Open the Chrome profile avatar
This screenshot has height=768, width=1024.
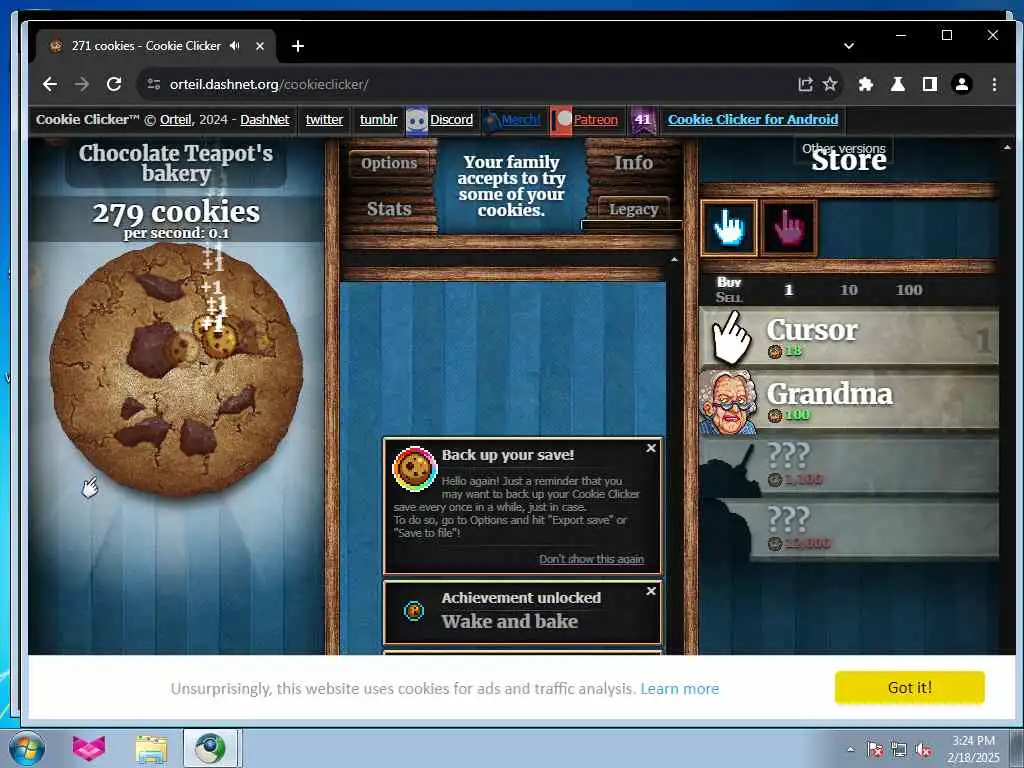(x=962, y=84)
